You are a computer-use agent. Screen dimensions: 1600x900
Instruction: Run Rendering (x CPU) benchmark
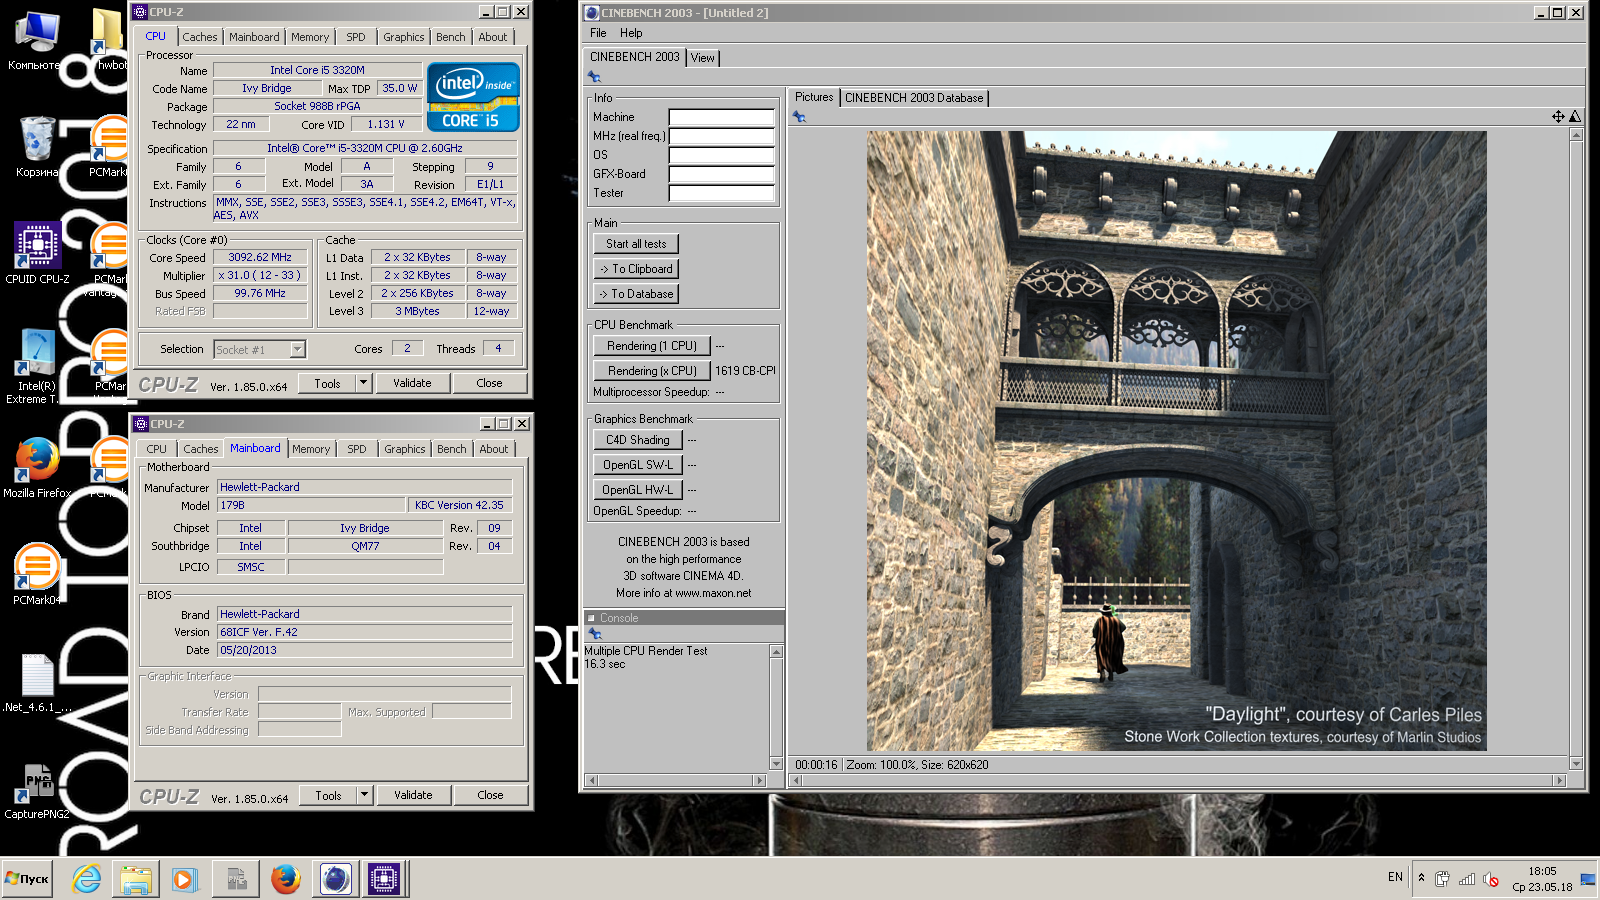point(652,371)
